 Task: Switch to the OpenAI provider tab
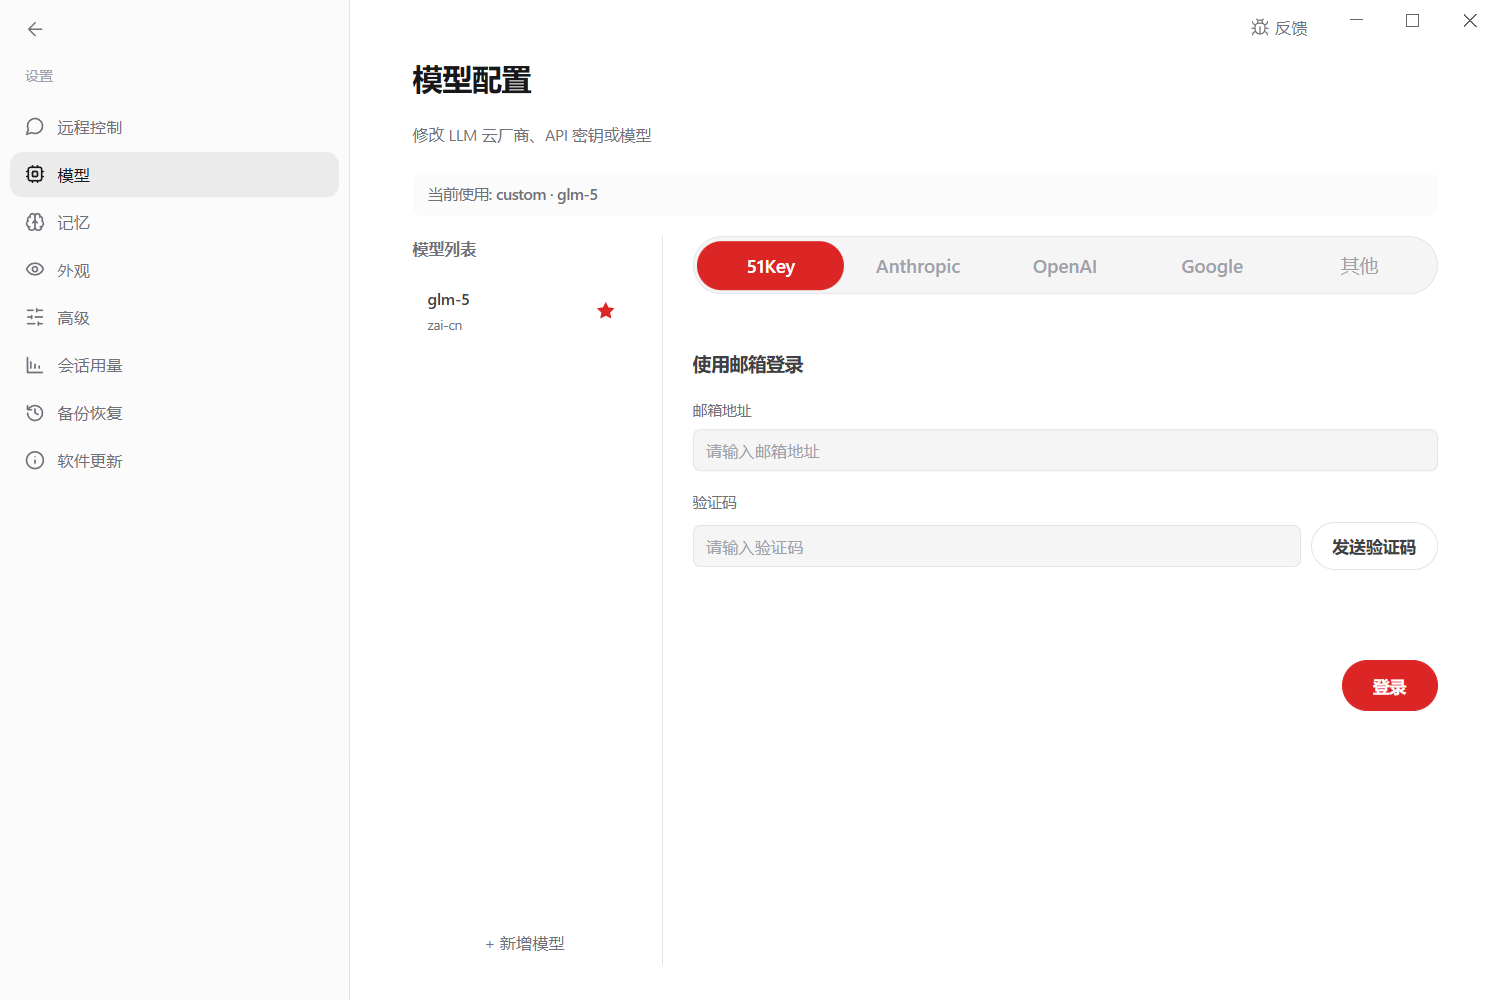pos(1065,266)
